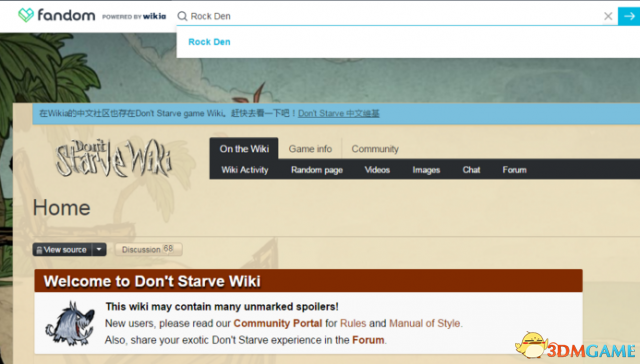
Task: Click the lock icon on View source
Action: point(39,250)
